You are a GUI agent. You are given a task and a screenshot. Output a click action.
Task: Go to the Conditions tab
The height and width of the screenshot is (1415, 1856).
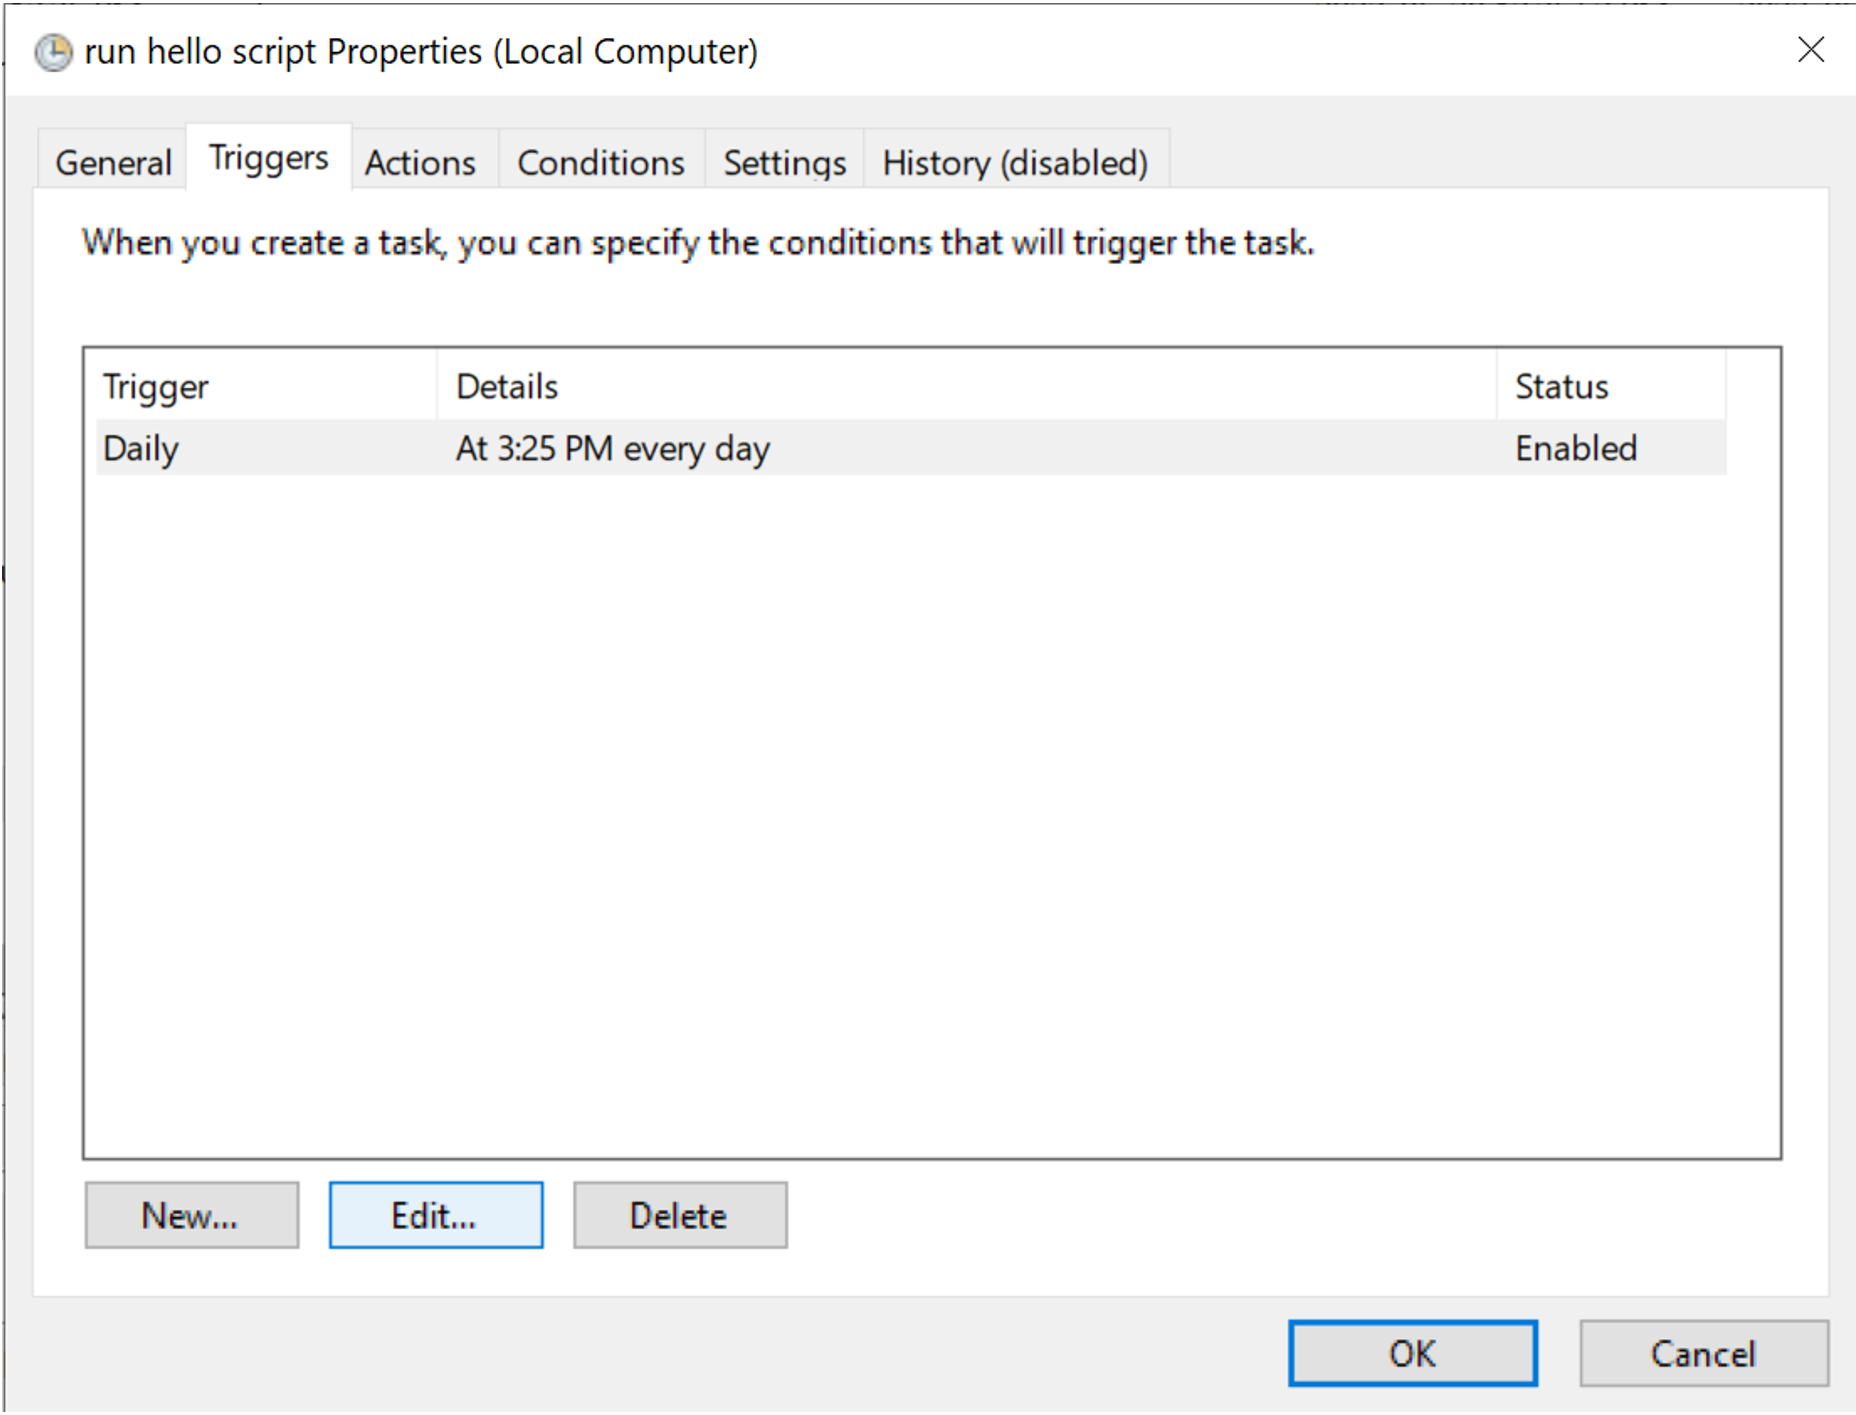(600, 162)
